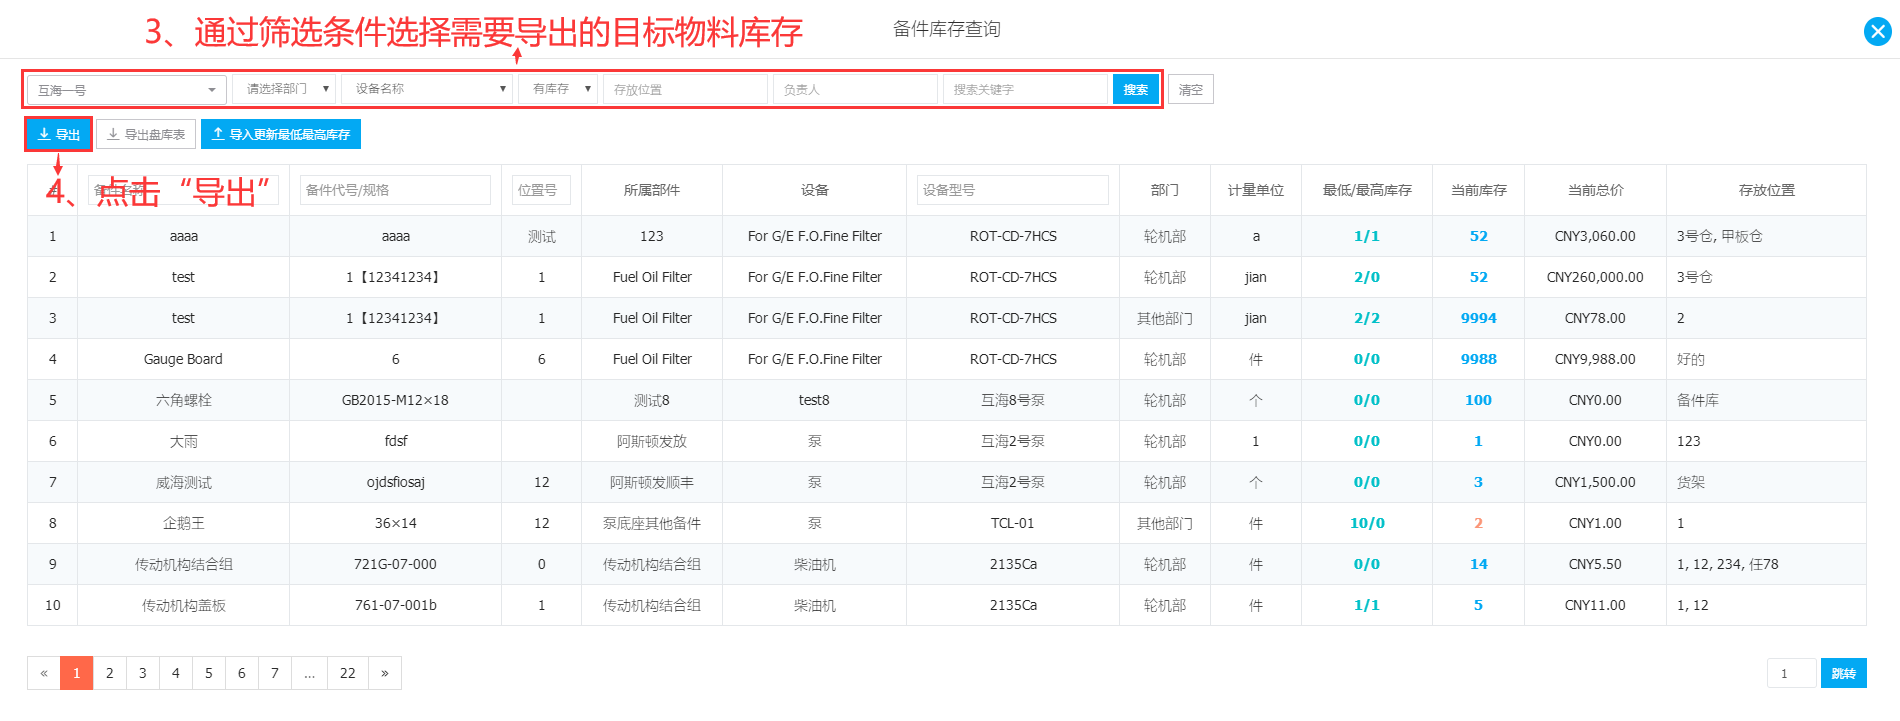
Task: Click the blue 搜索 button
Action: 1135,89
